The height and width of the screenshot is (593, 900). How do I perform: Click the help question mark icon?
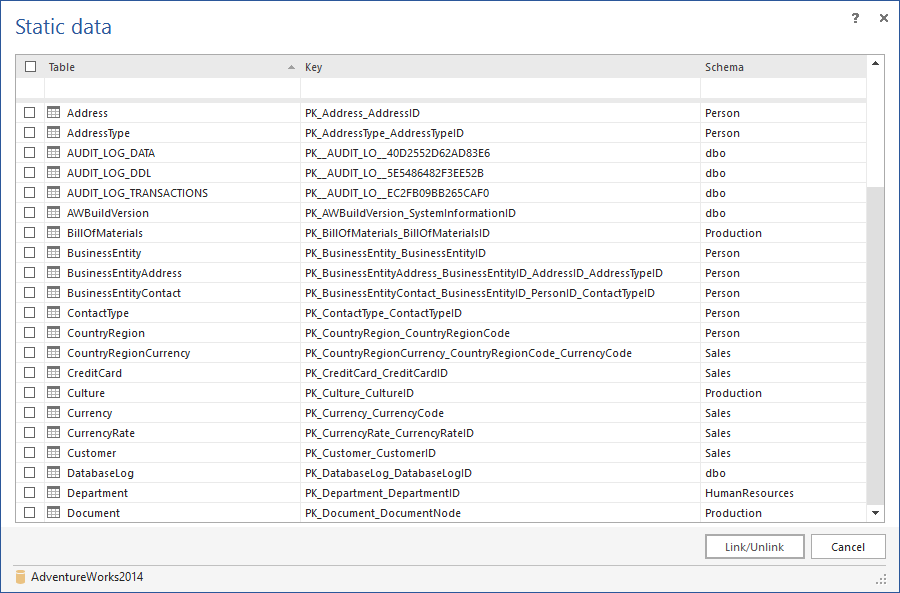coord(855,18)
